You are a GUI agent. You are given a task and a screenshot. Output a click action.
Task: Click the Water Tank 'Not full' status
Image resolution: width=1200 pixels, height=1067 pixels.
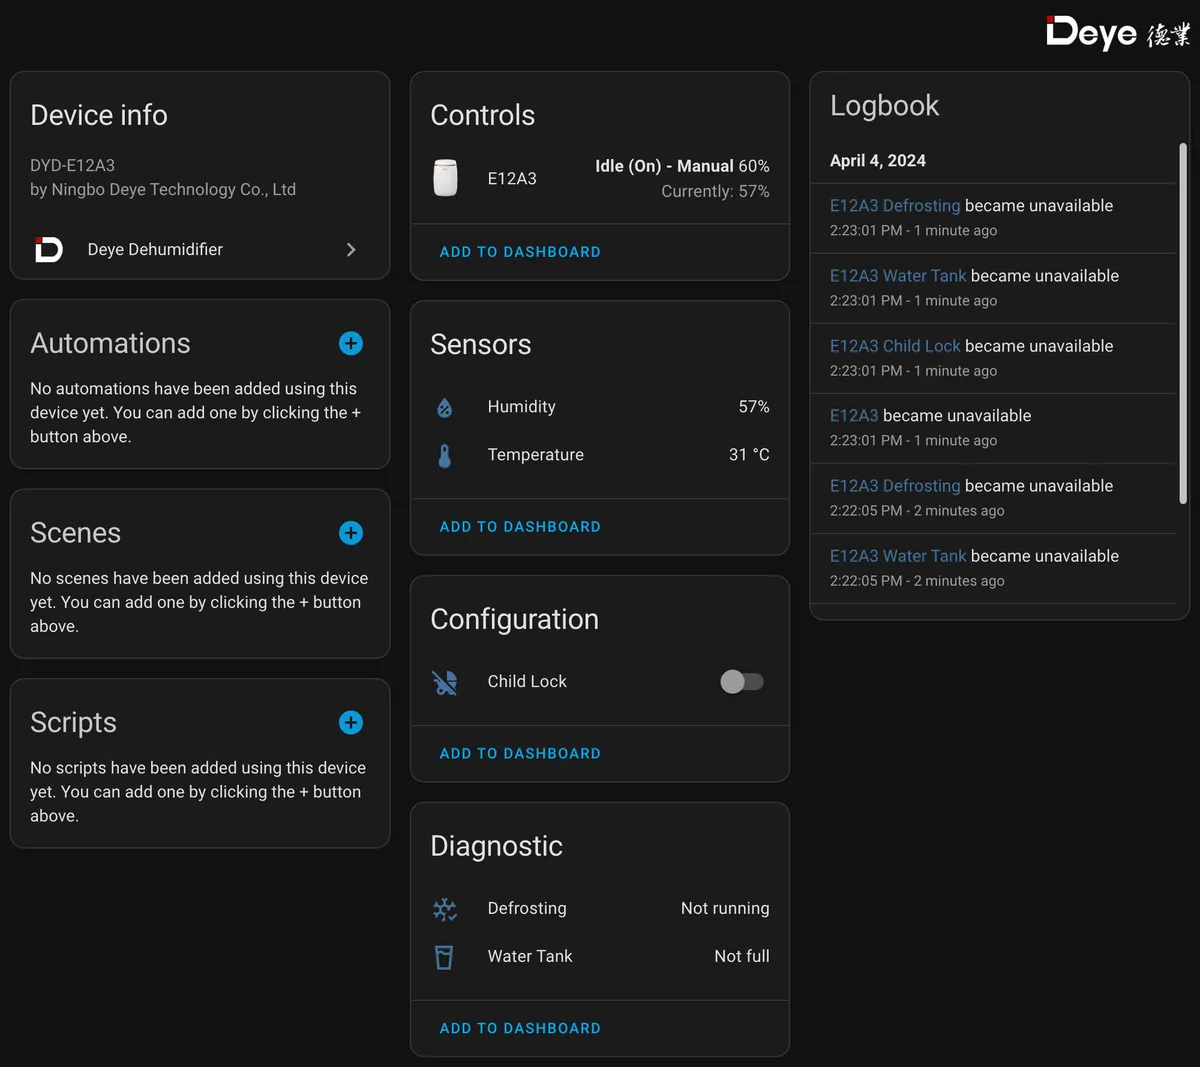point(742,957)
